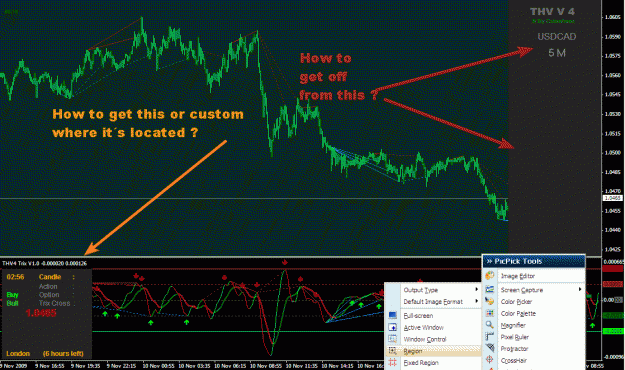This screenshot has height=370, width=625.
Task: Start the Magnifier tool
Action: point(513,325)
